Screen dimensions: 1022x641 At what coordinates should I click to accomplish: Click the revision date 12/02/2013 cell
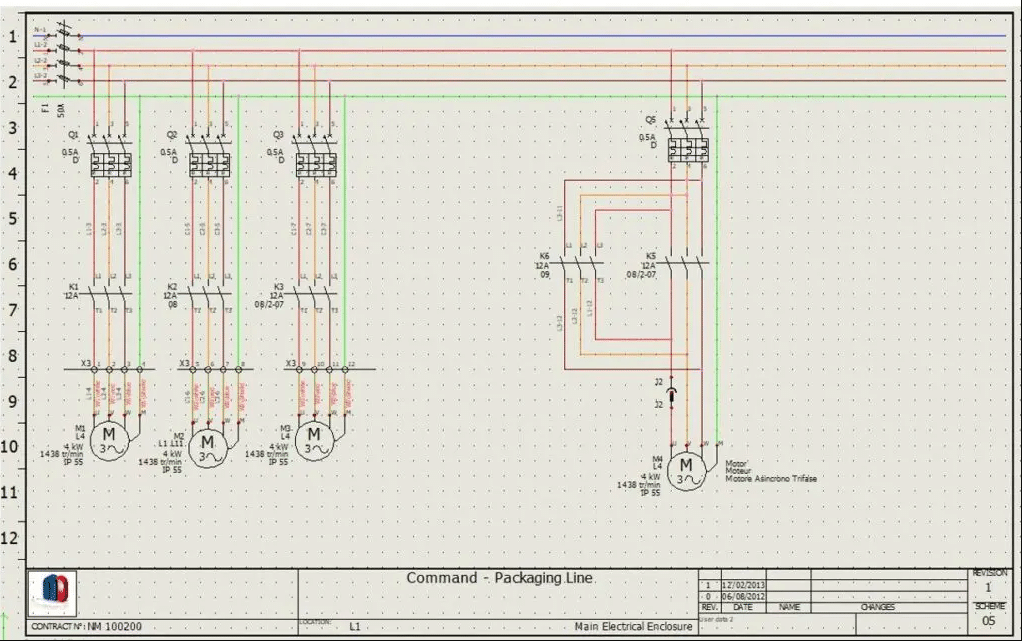pyautogui.click(x=741, y=585)
